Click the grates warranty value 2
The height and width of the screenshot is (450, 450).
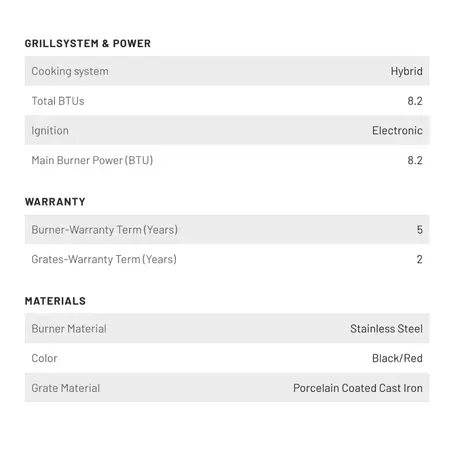[420, 259]
